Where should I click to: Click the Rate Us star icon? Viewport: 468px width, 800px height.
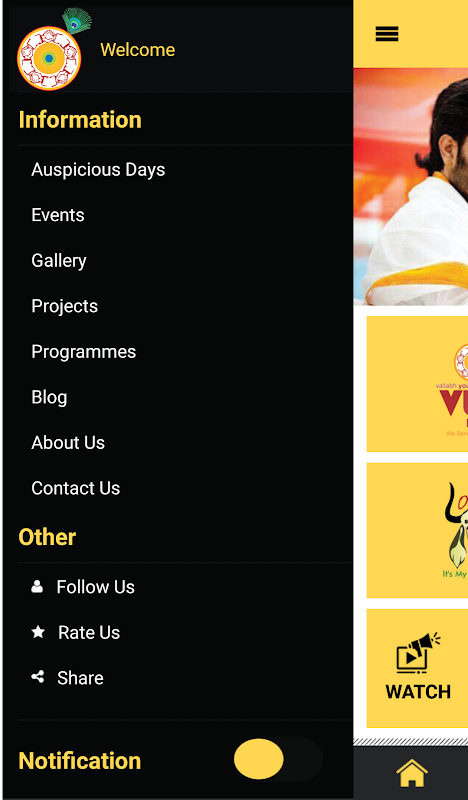pyautogui.click(x=38, y=632)
